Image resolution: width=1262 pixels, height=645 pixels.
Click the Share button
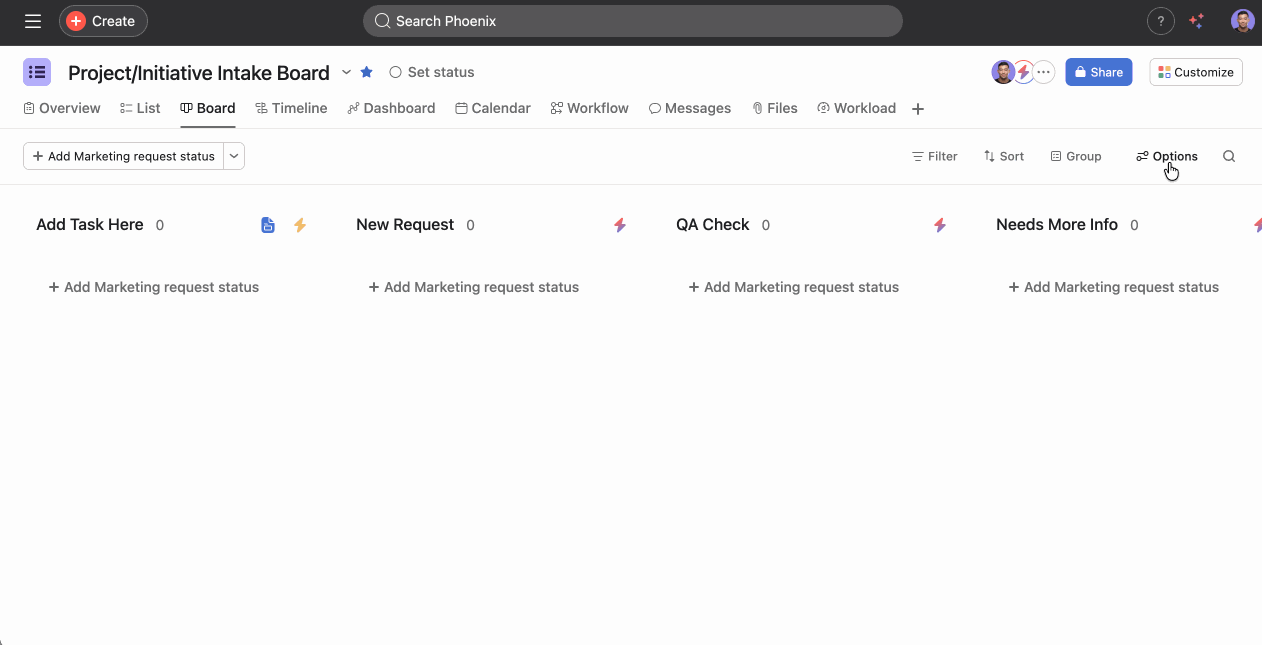[x=1098, y=72]
